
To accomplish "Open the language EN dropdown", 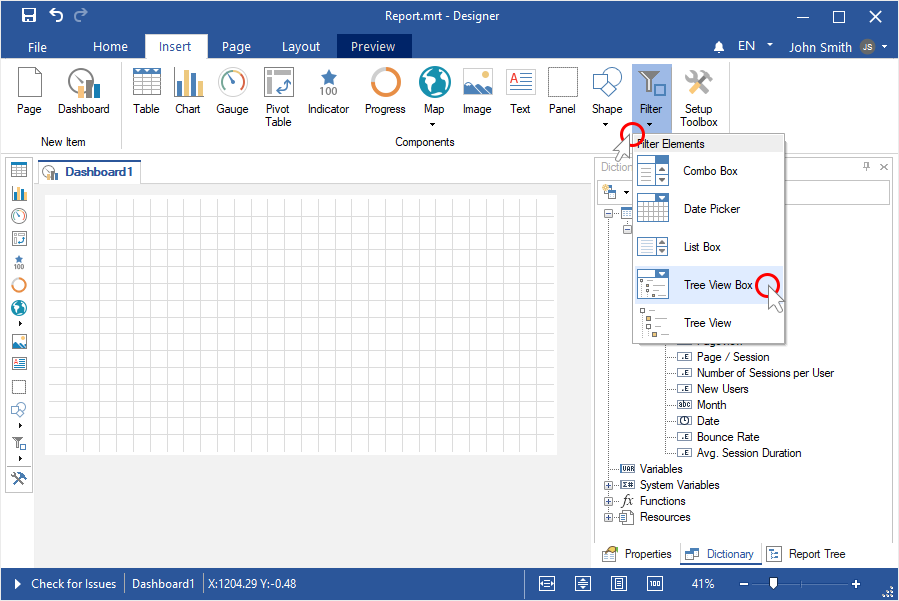I will tap(770, 45).
